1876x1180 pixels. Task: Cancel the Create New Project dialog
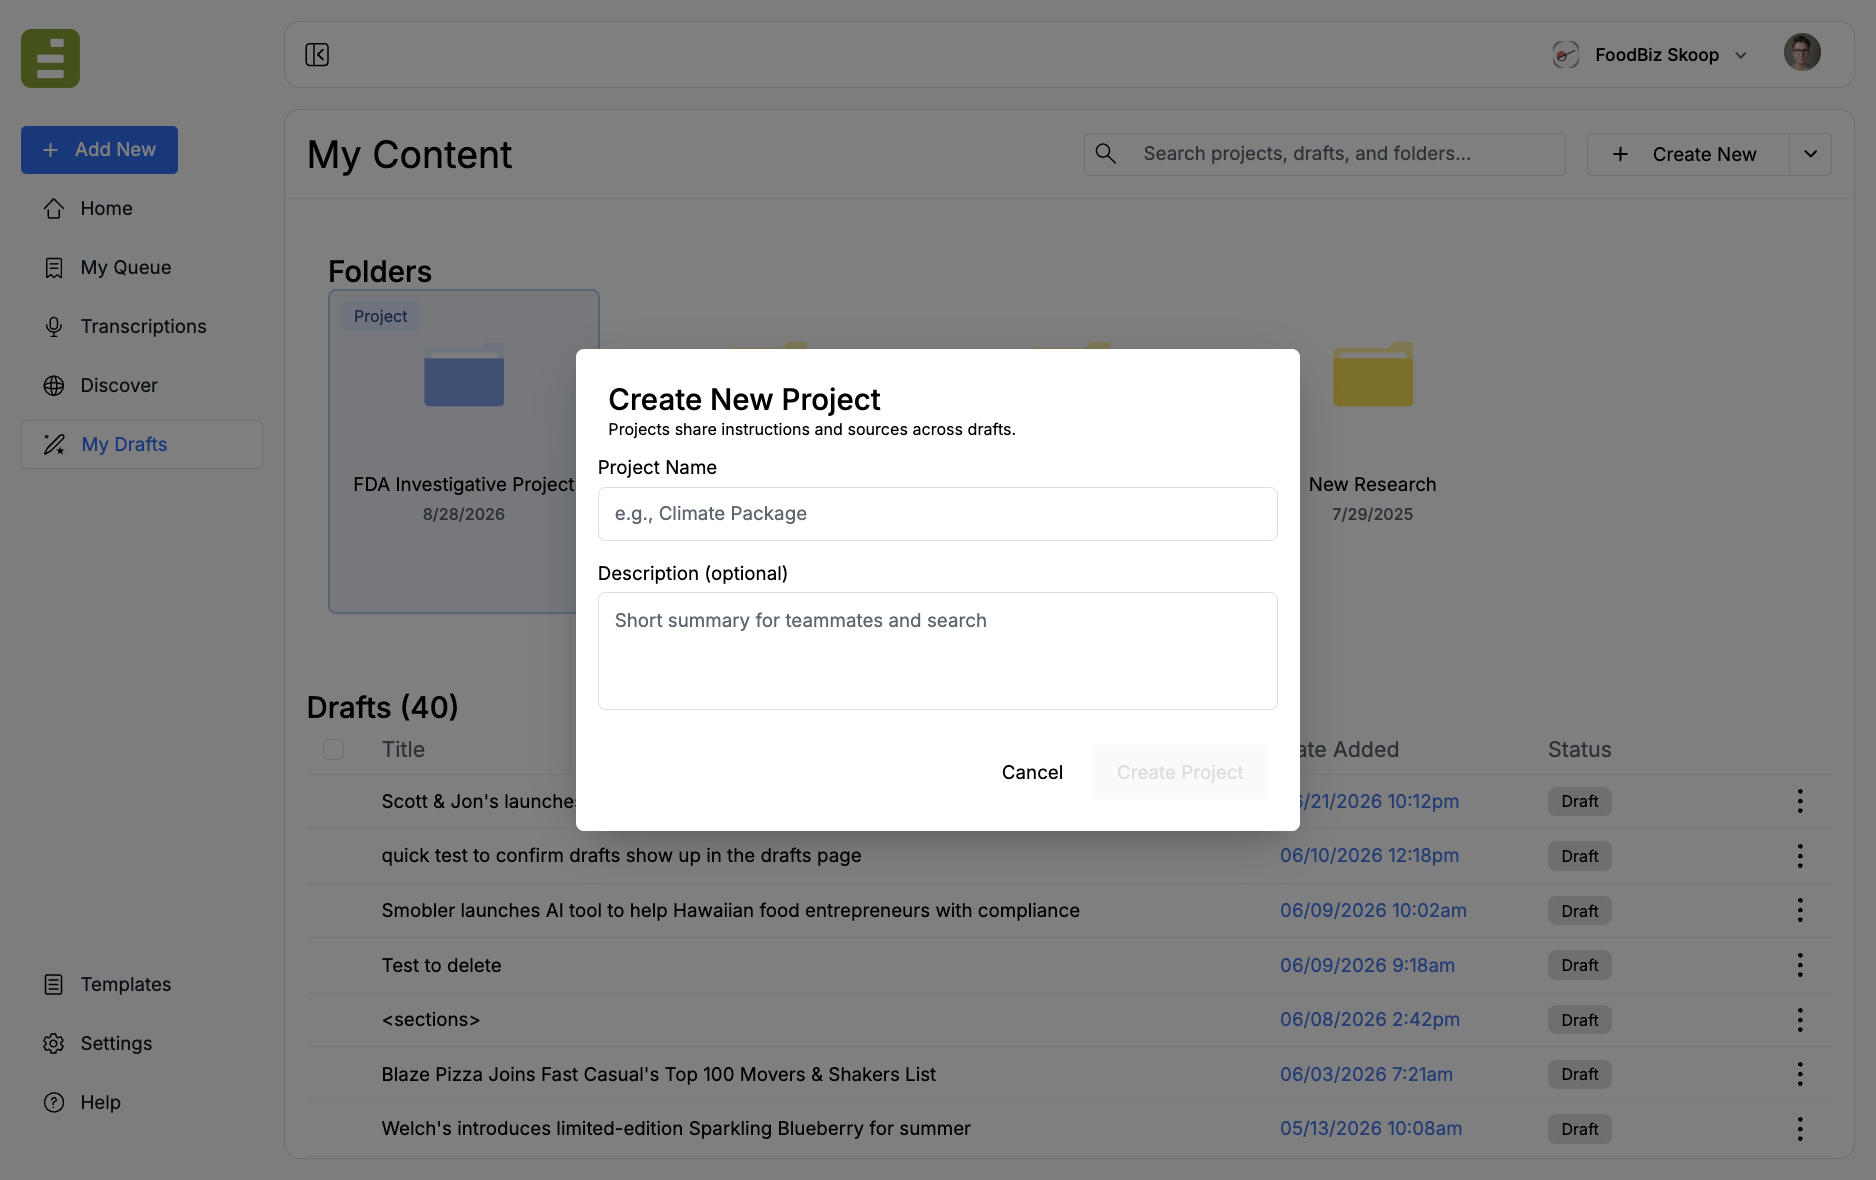(1032, 772)
